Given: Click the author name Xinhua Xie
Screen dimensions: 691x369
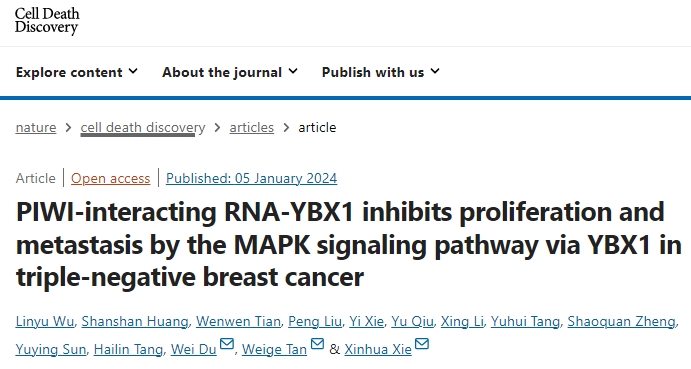Looking at the screenshot, I should (378, 349).
